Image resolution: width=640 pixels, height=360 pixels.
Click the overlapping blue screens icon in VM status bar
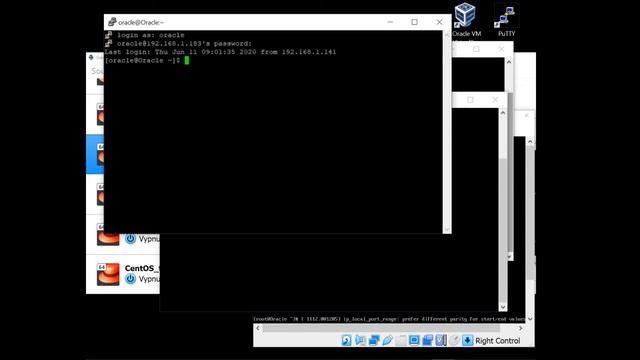(427, 340)
